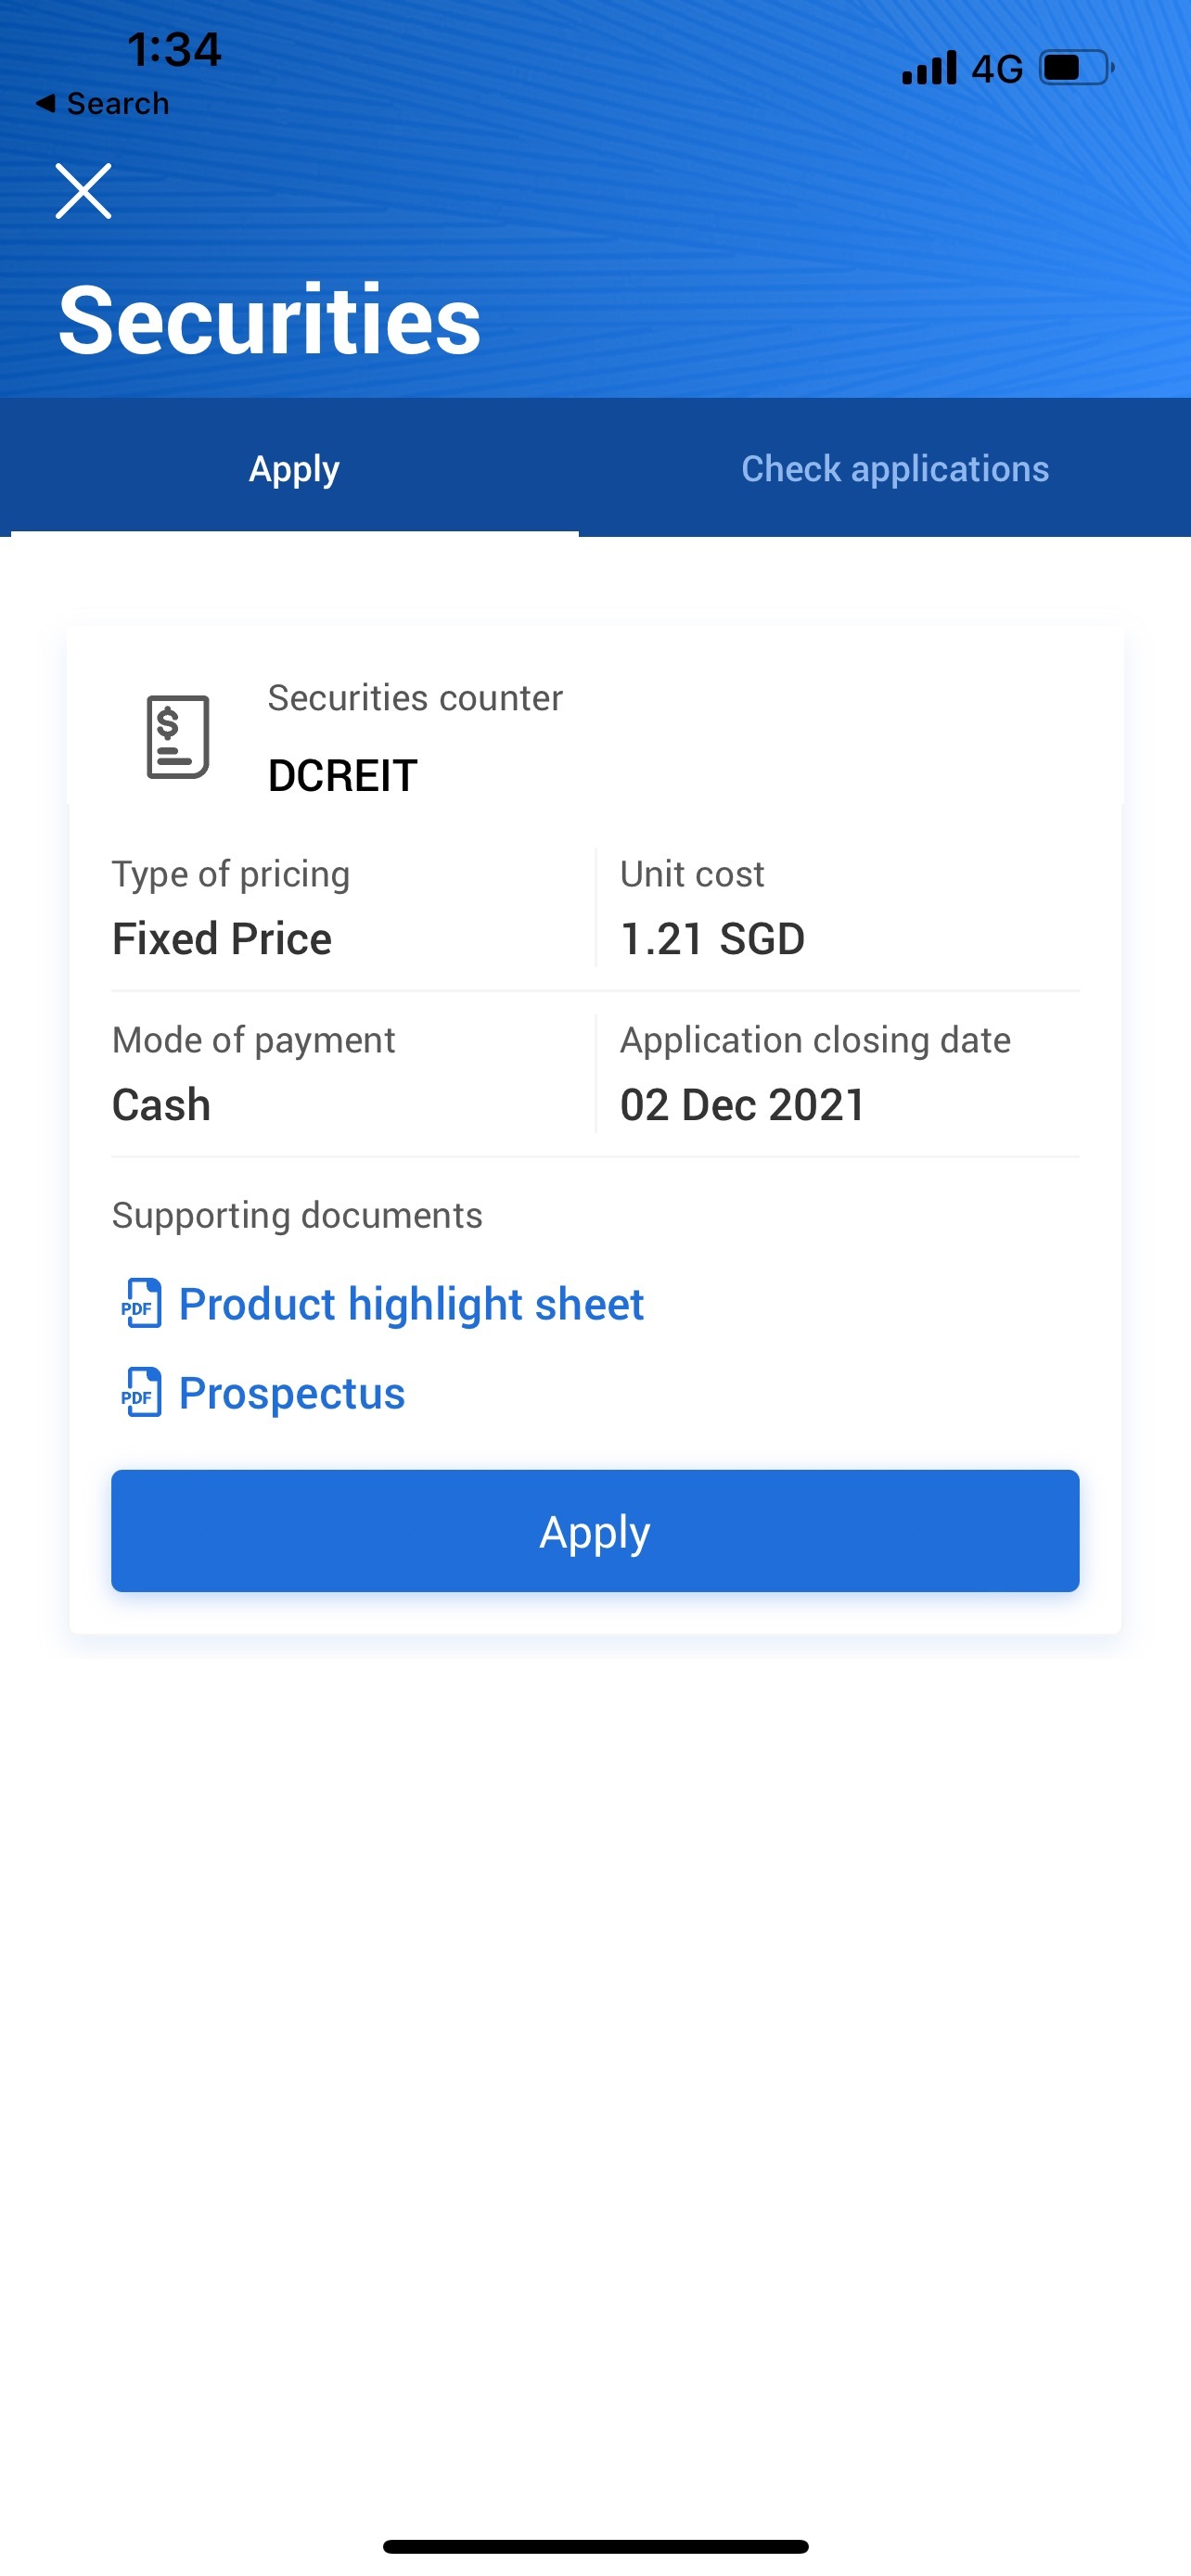Tap the DCREIT counter name

pyautogui.click(x=343, y=776)
